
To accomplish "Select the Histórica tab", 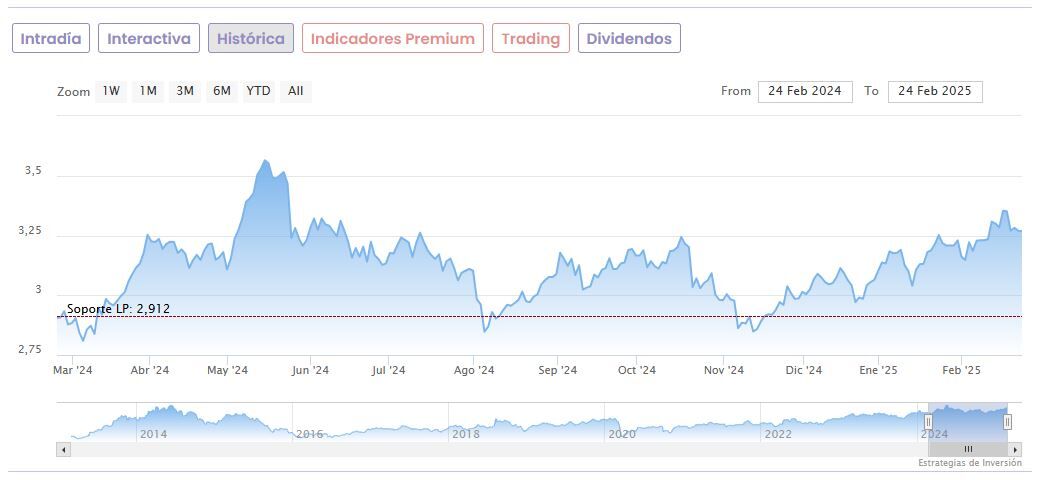I will [251, 39].
